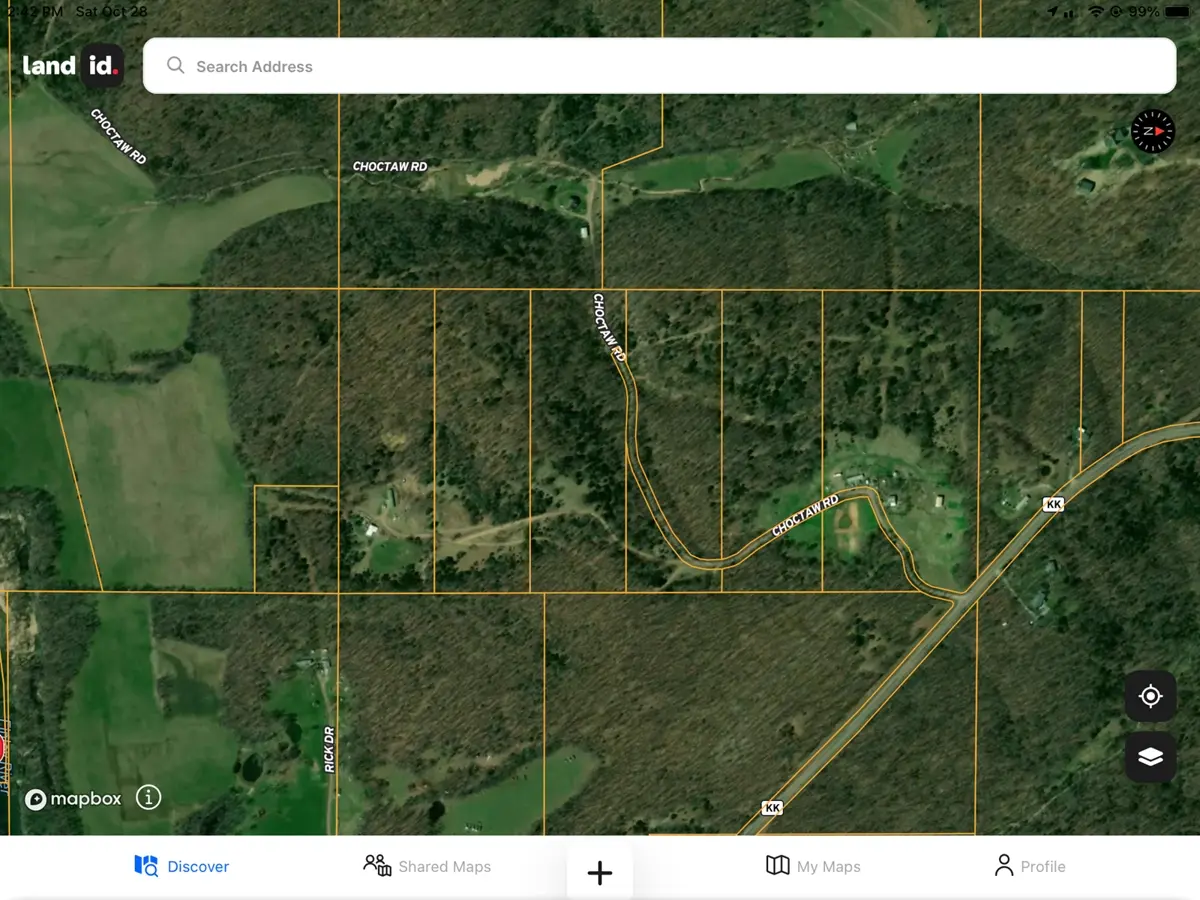Tap the red marker on left edge
Image resolution: width=1200 pixels, height=900 pixels.
pos(2,747)
